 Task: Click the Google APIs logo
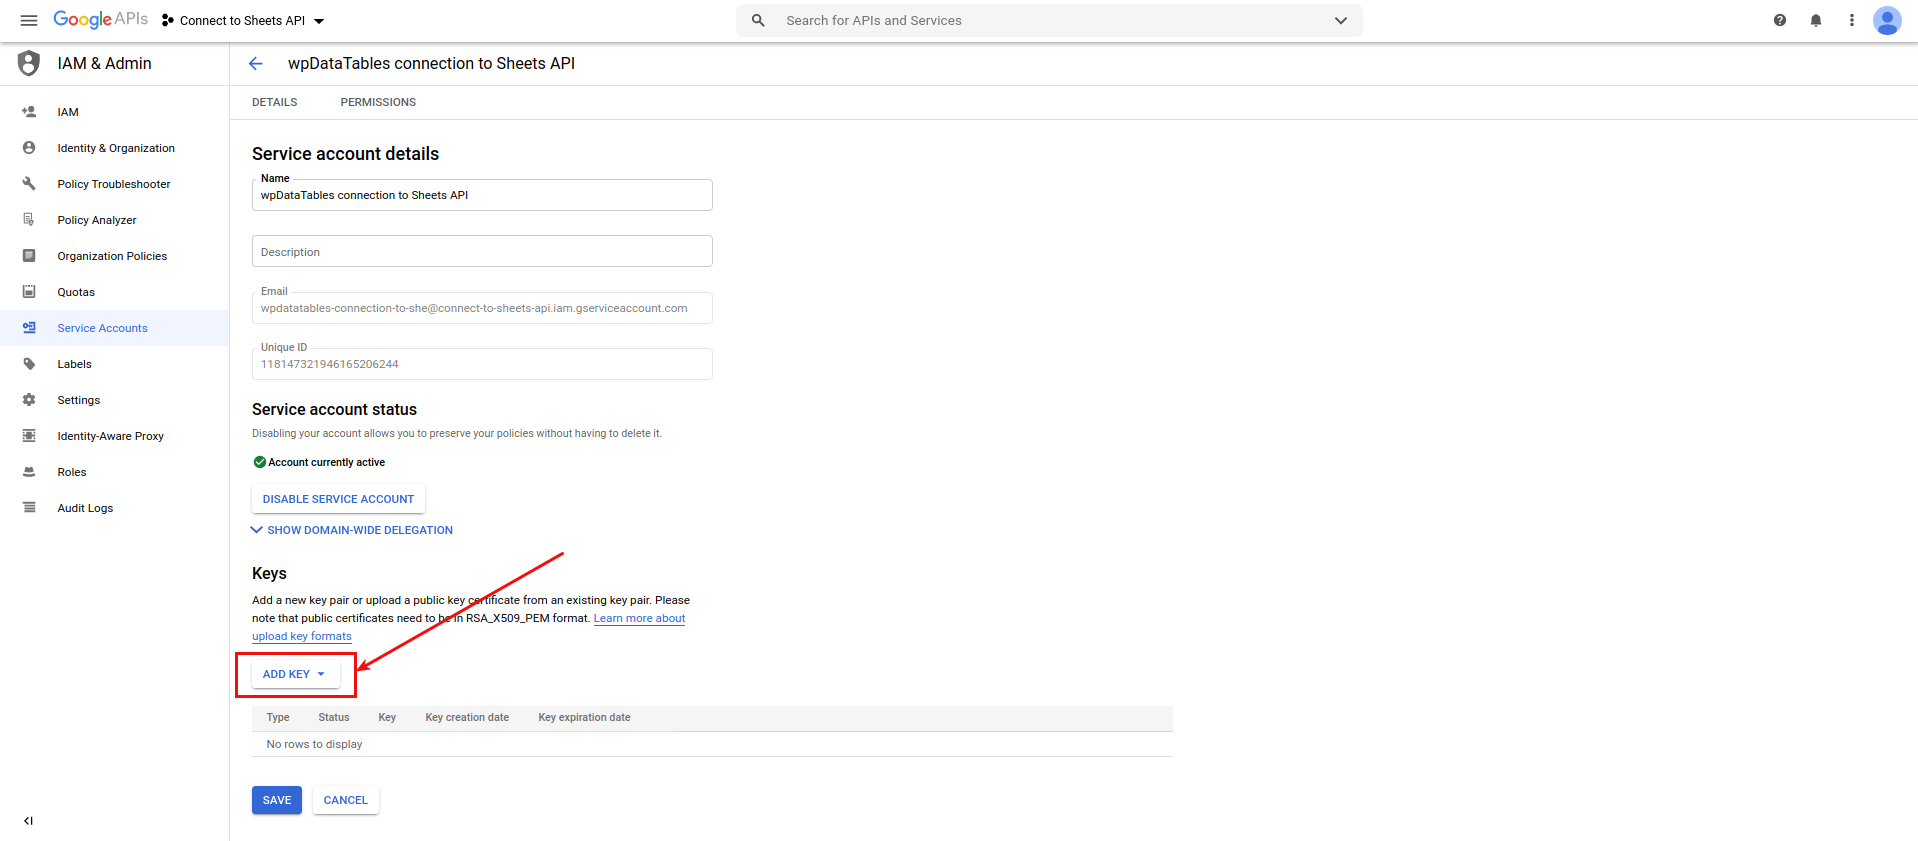[x=100, y=20]
